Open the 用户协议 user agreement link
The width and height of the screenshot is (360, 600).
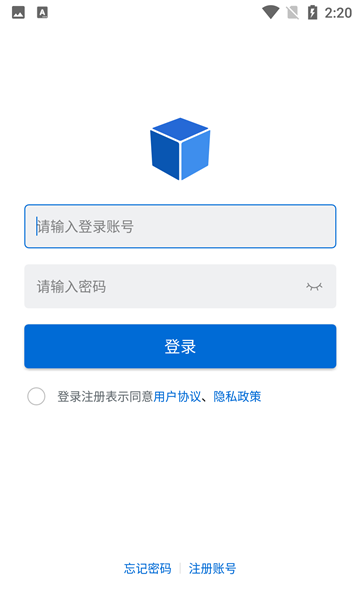click(177, 396)
